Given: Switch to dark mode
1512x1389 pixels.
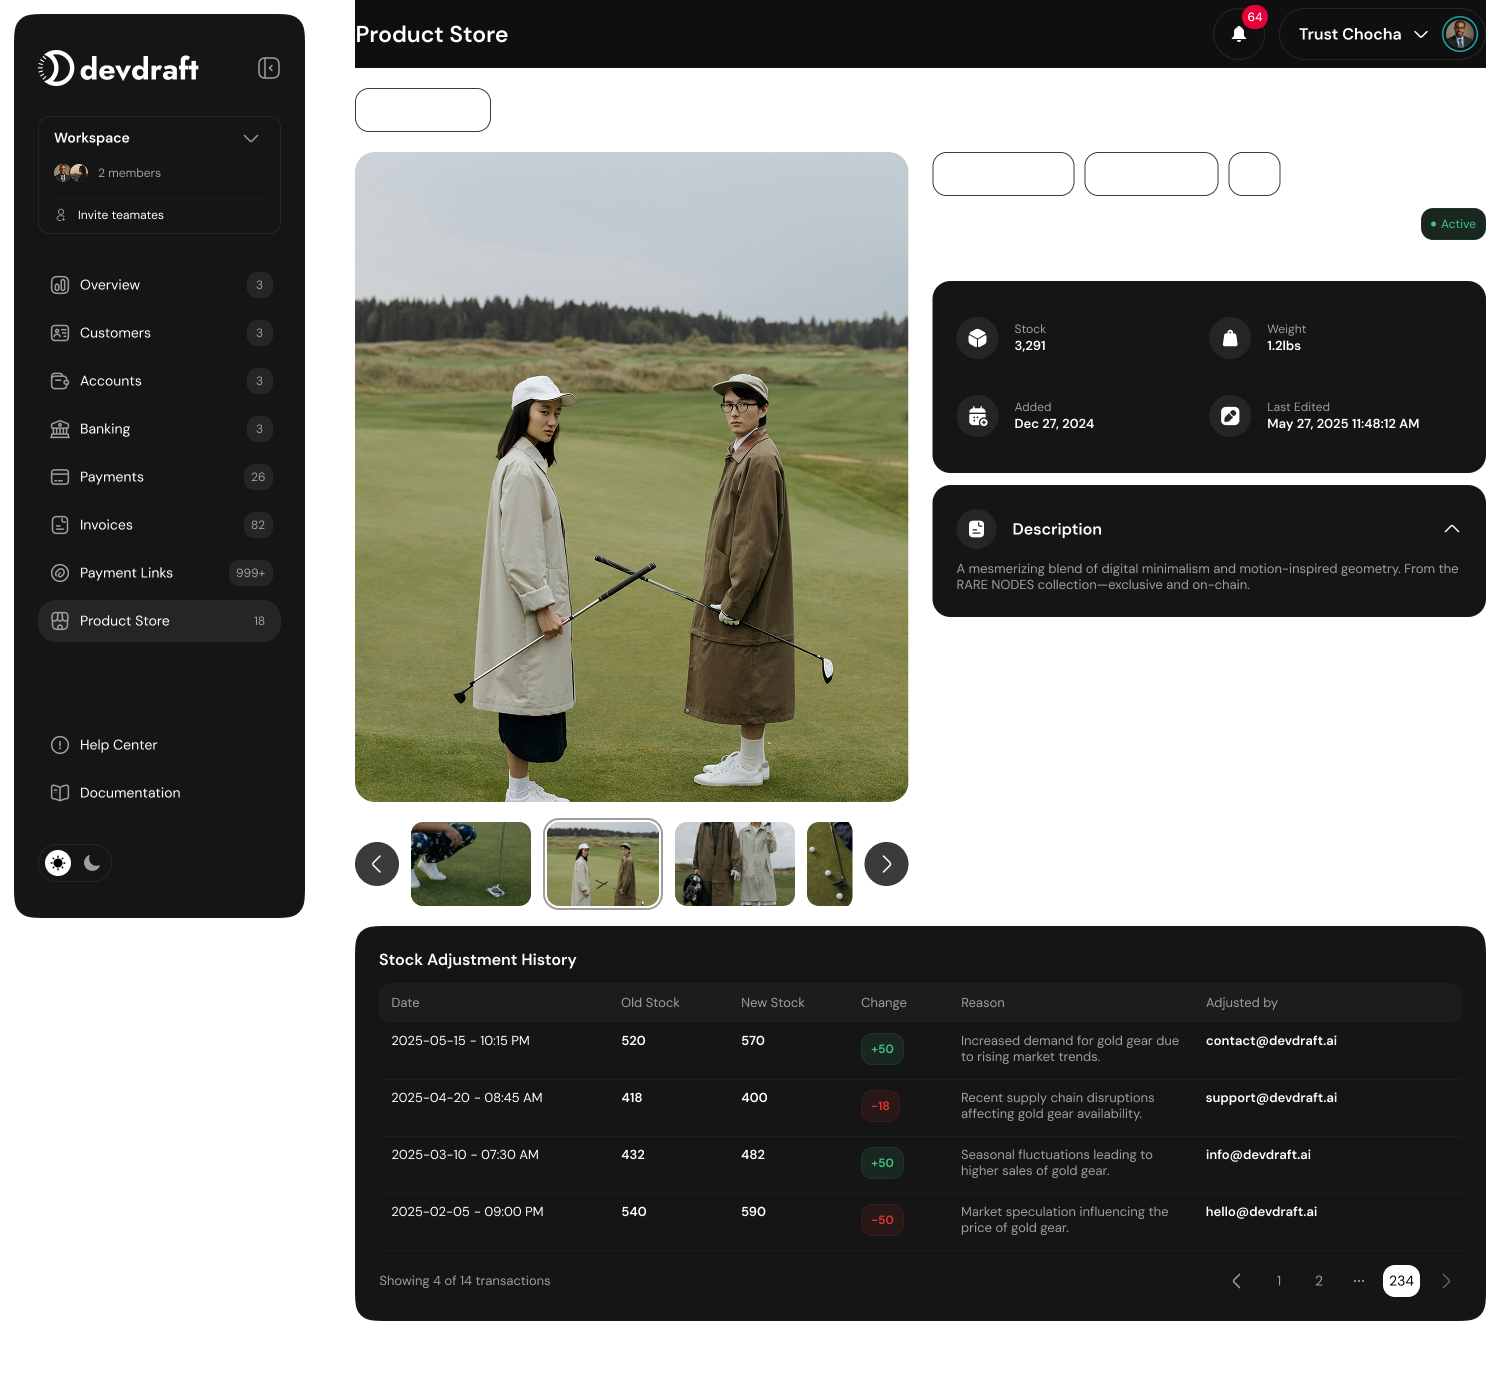Looking at the screenshot, I should (x=92, y=862).
